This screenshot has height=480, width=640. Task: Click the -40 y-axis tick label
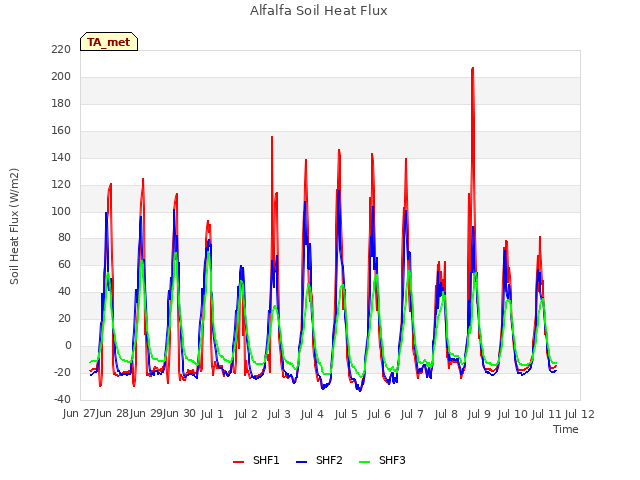62,399
